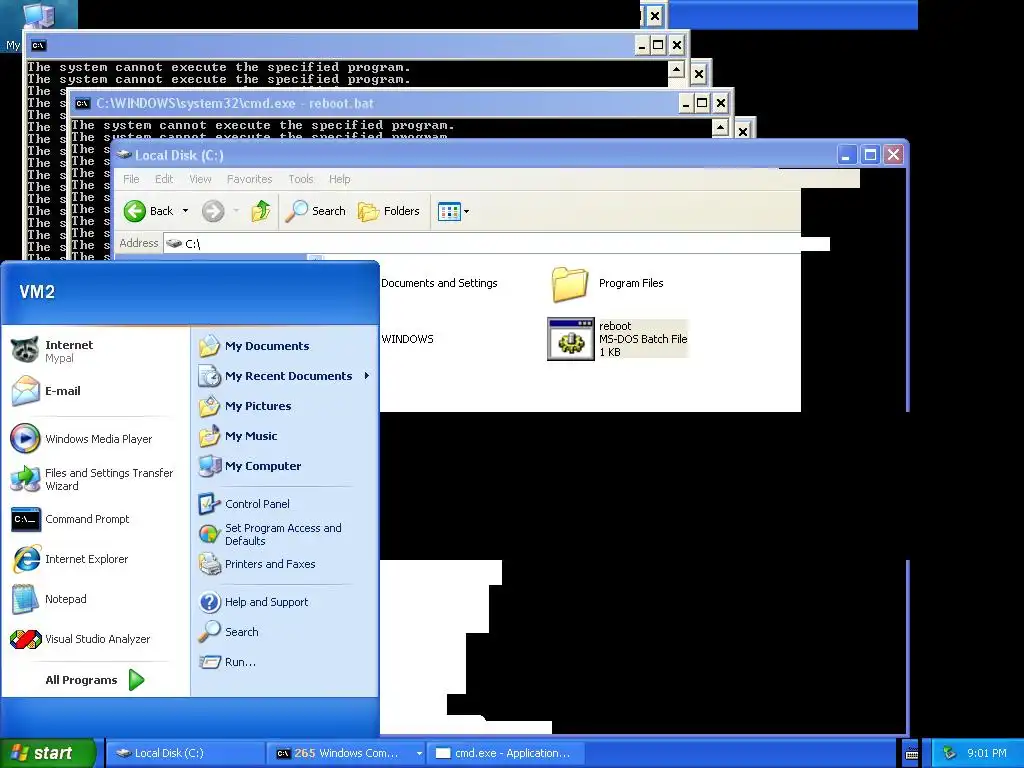
Task: Click the Forward arrow in Explorer toolbar
Action: pos(213,211)
